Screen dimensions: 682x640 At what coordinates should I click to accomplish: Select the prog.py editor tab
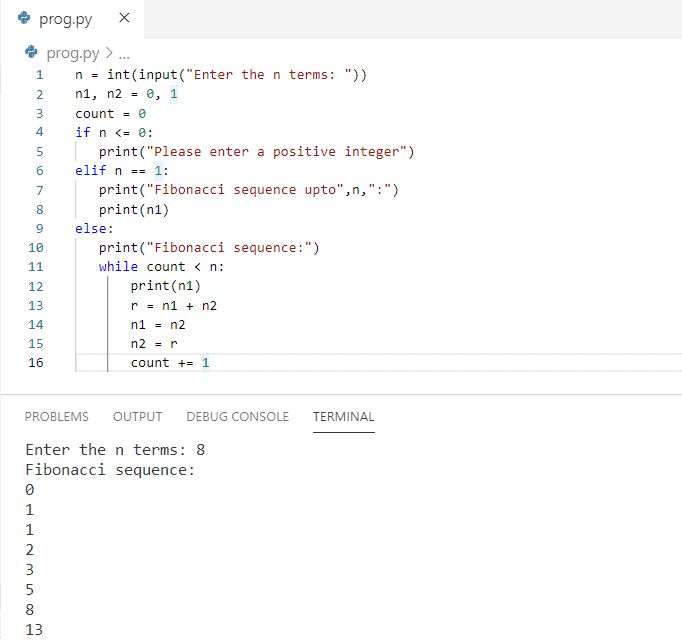click(x=72, y=19)
